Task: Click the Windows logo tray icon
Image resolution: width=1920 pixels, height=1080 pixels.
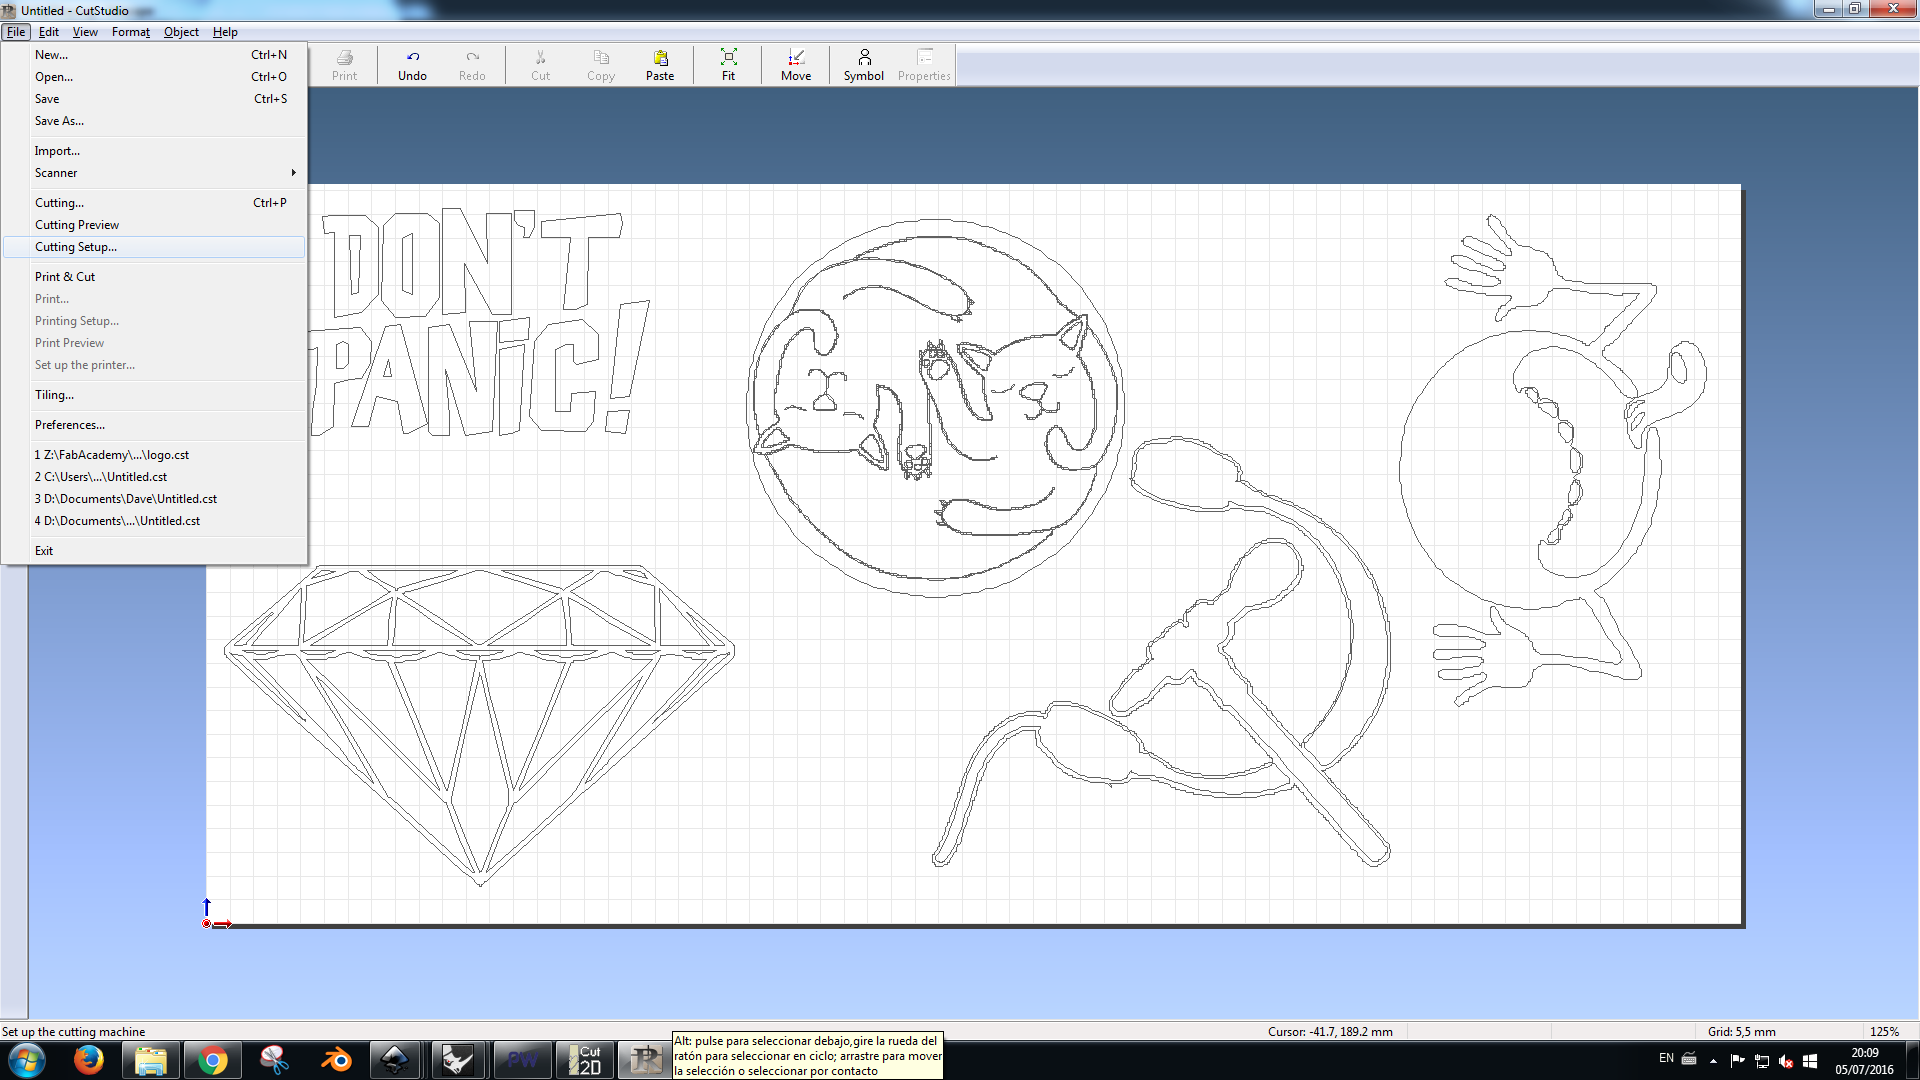Action: pyautogui.click(x=1810, y=1061)
